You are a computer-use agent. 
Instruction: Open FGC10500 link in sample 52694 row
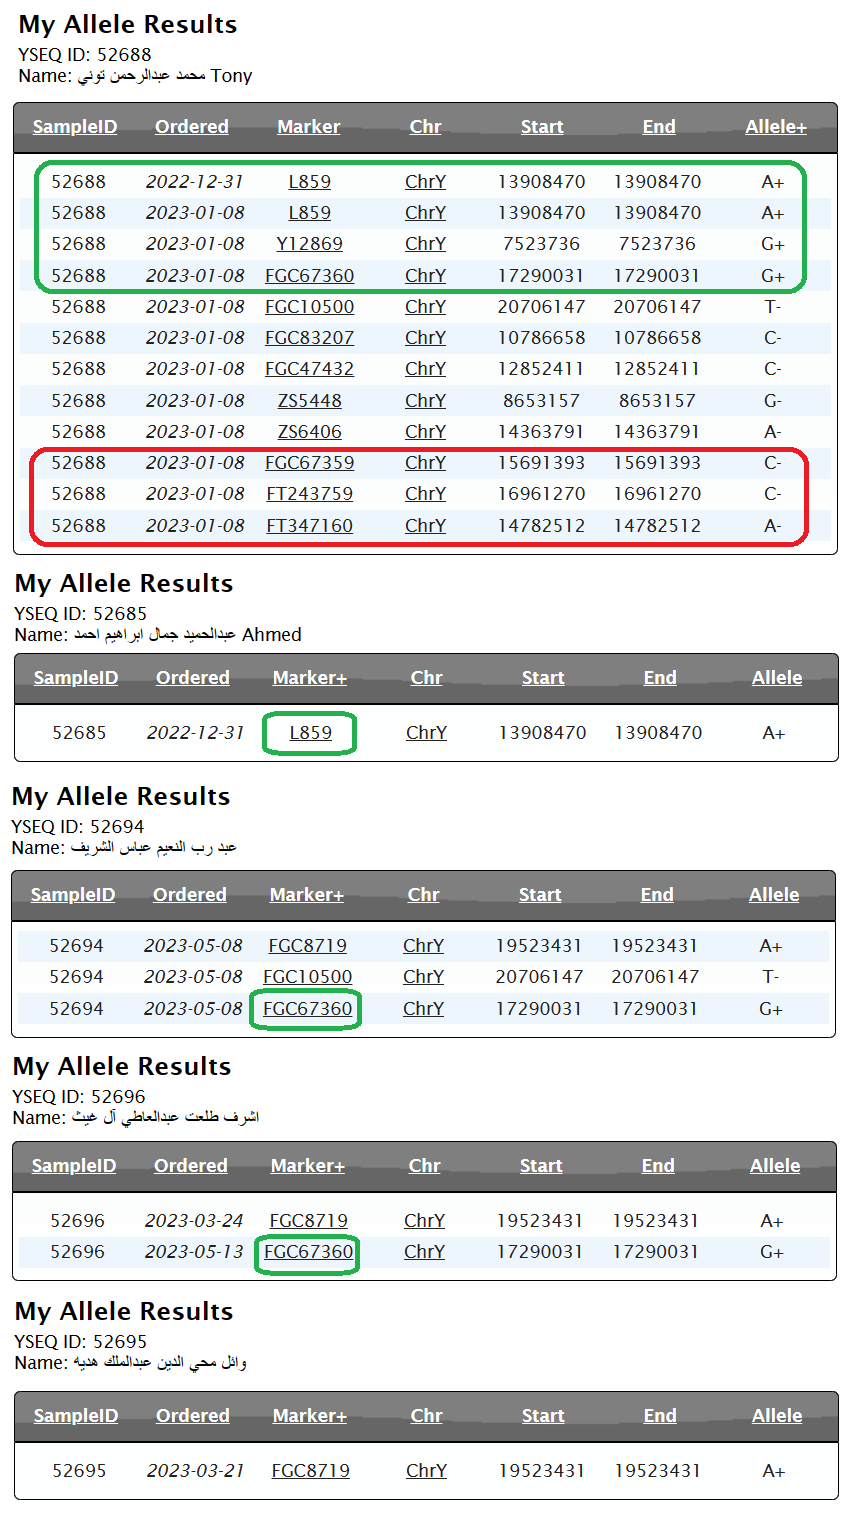pyautogui.click(x=307, y=977)
